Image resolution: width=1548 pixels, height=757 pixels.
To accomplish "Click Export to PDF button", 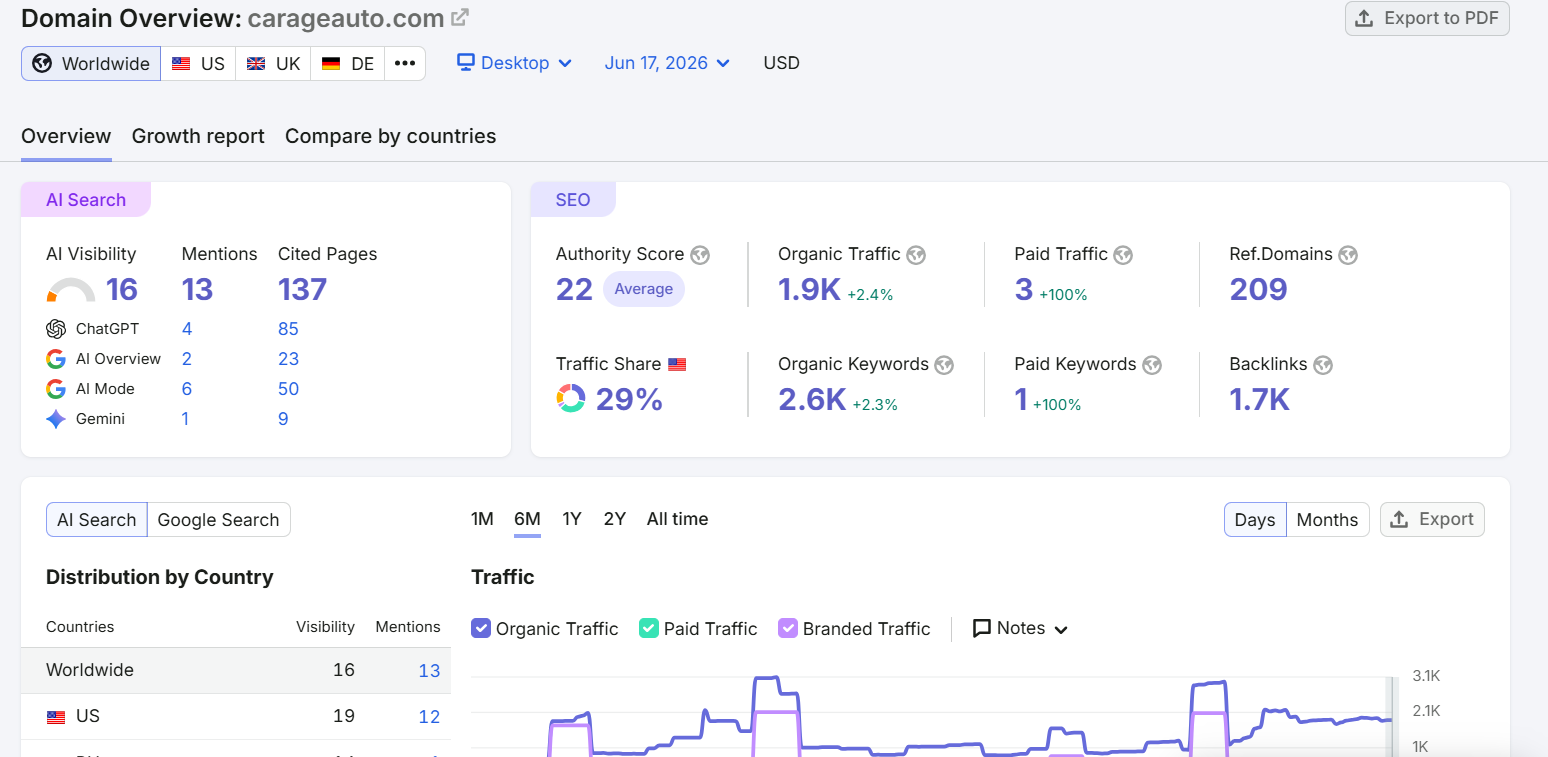I will pos(1427,19).
